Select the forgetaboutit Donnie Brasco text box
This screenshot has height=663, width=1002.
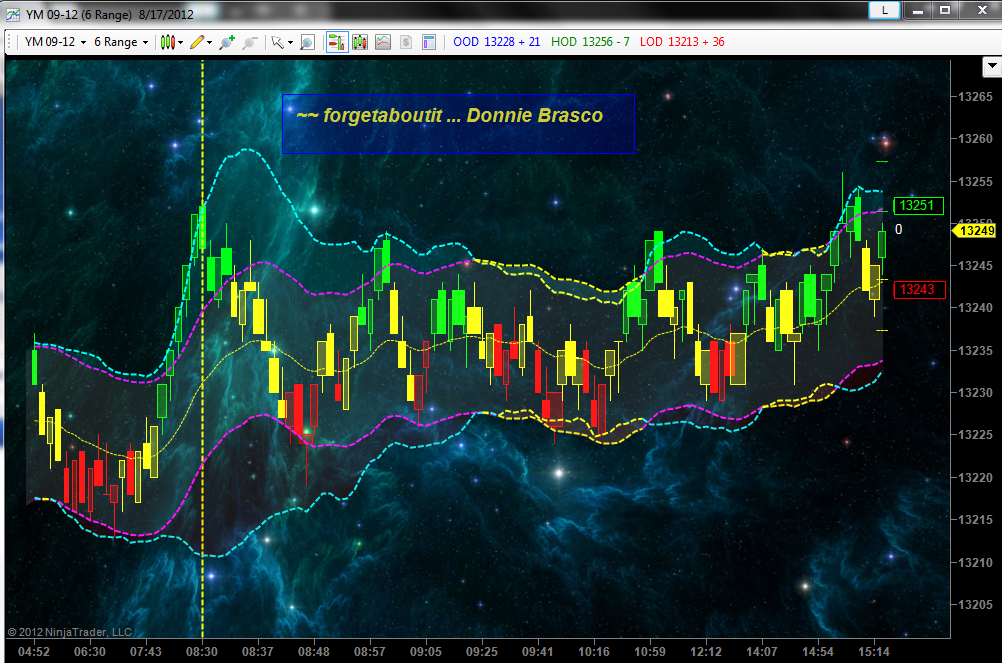click(x=458, y=124)
